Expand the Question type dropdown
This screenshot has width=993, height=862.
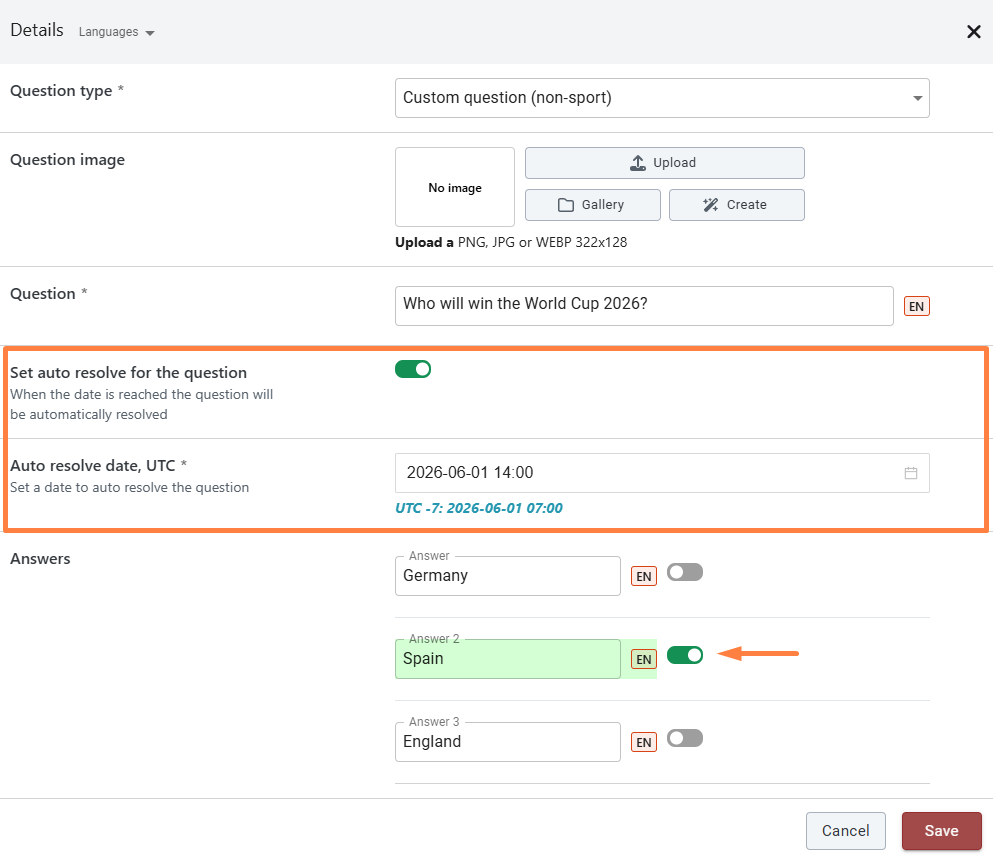[662, 98]
